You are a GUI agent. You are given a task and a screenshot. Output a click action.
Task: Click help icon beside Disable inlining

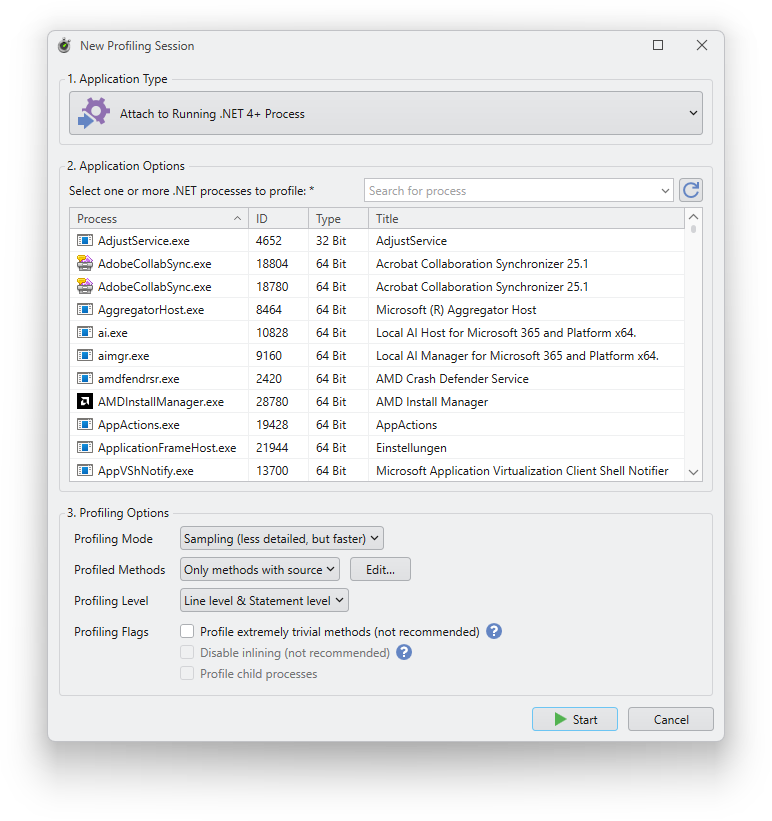(404, 653)
